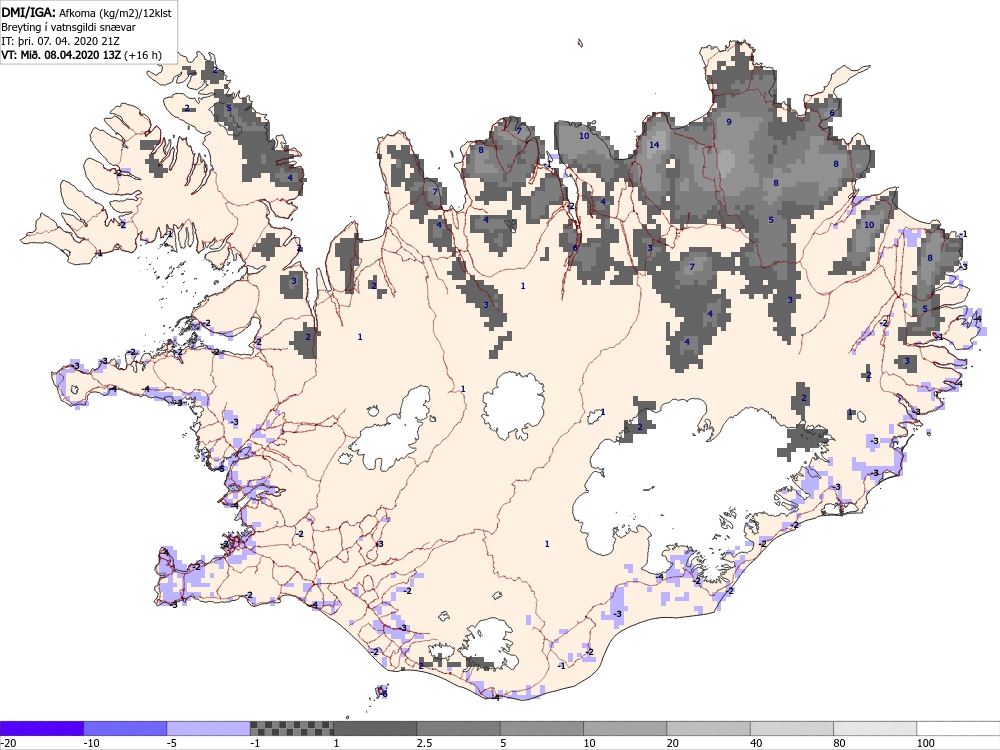Click the '2.5' legend scale label
This screenshot has width=1000, height=750.
(x=424, y=743)
